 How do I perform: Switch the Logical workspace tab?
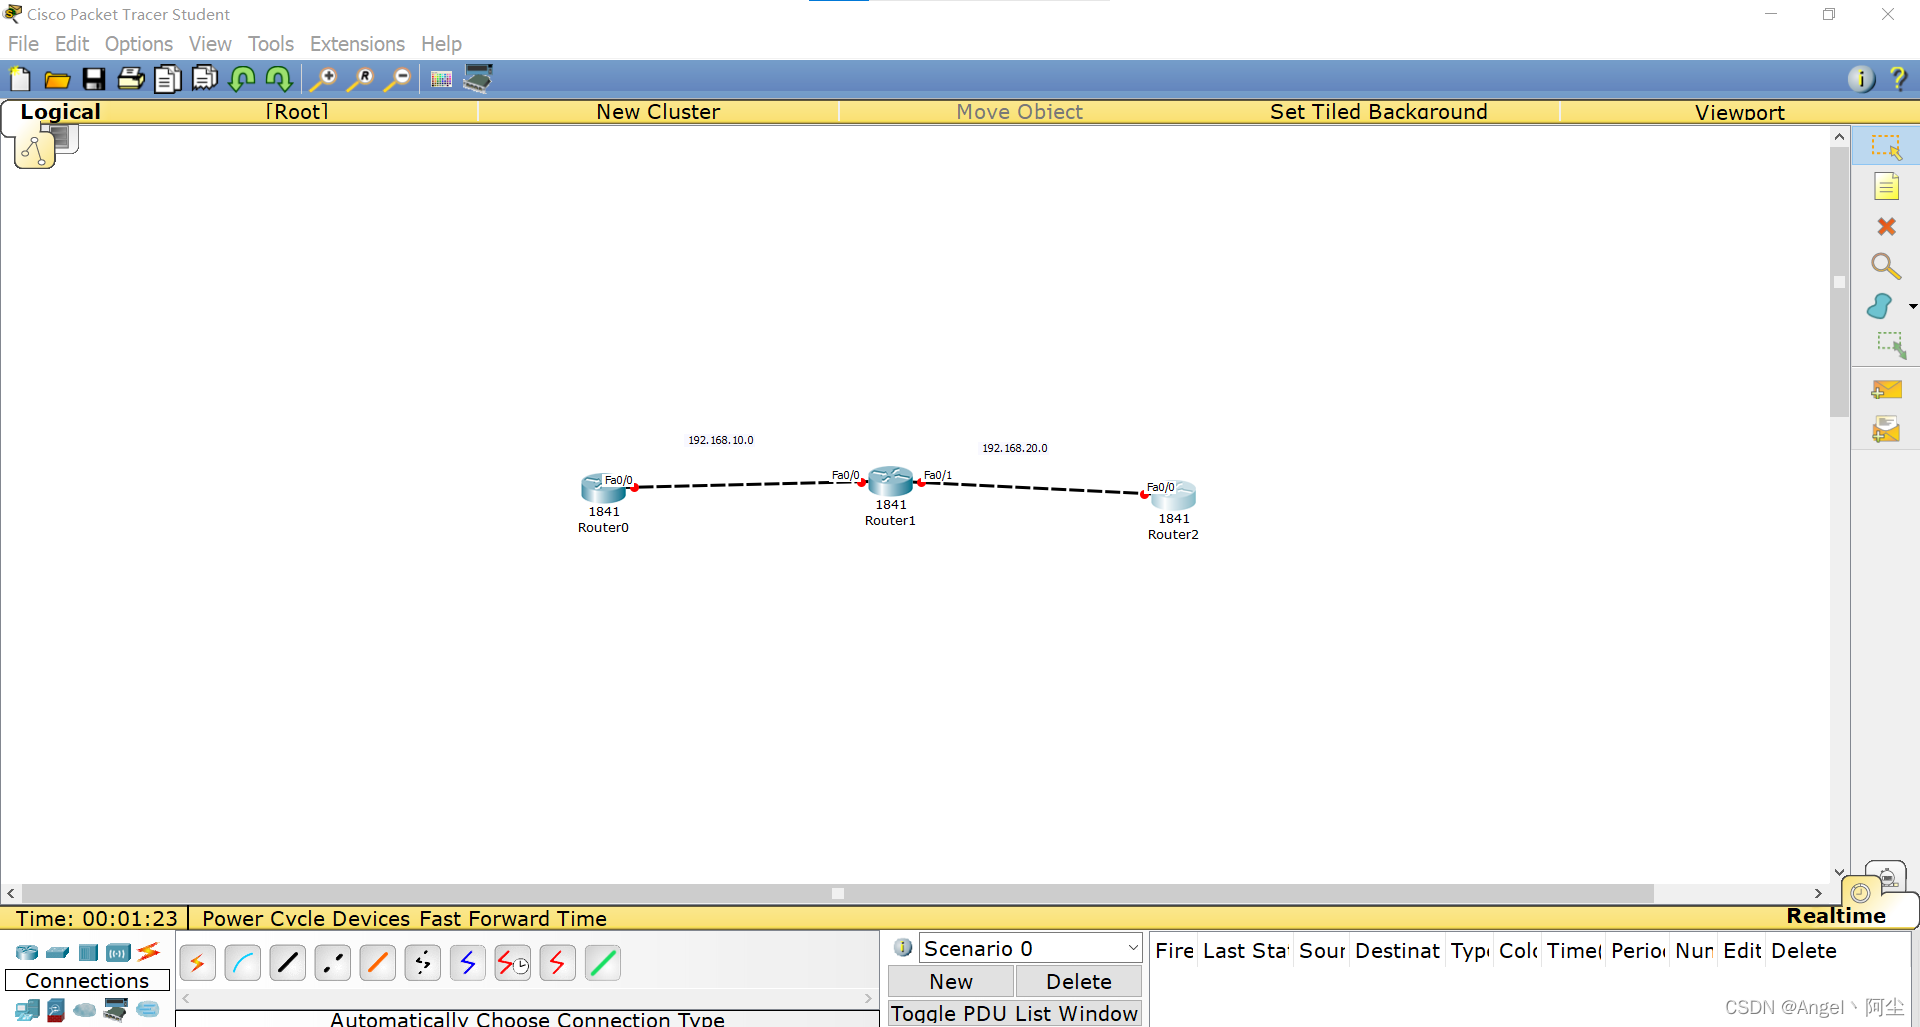(x=60, y=112)
